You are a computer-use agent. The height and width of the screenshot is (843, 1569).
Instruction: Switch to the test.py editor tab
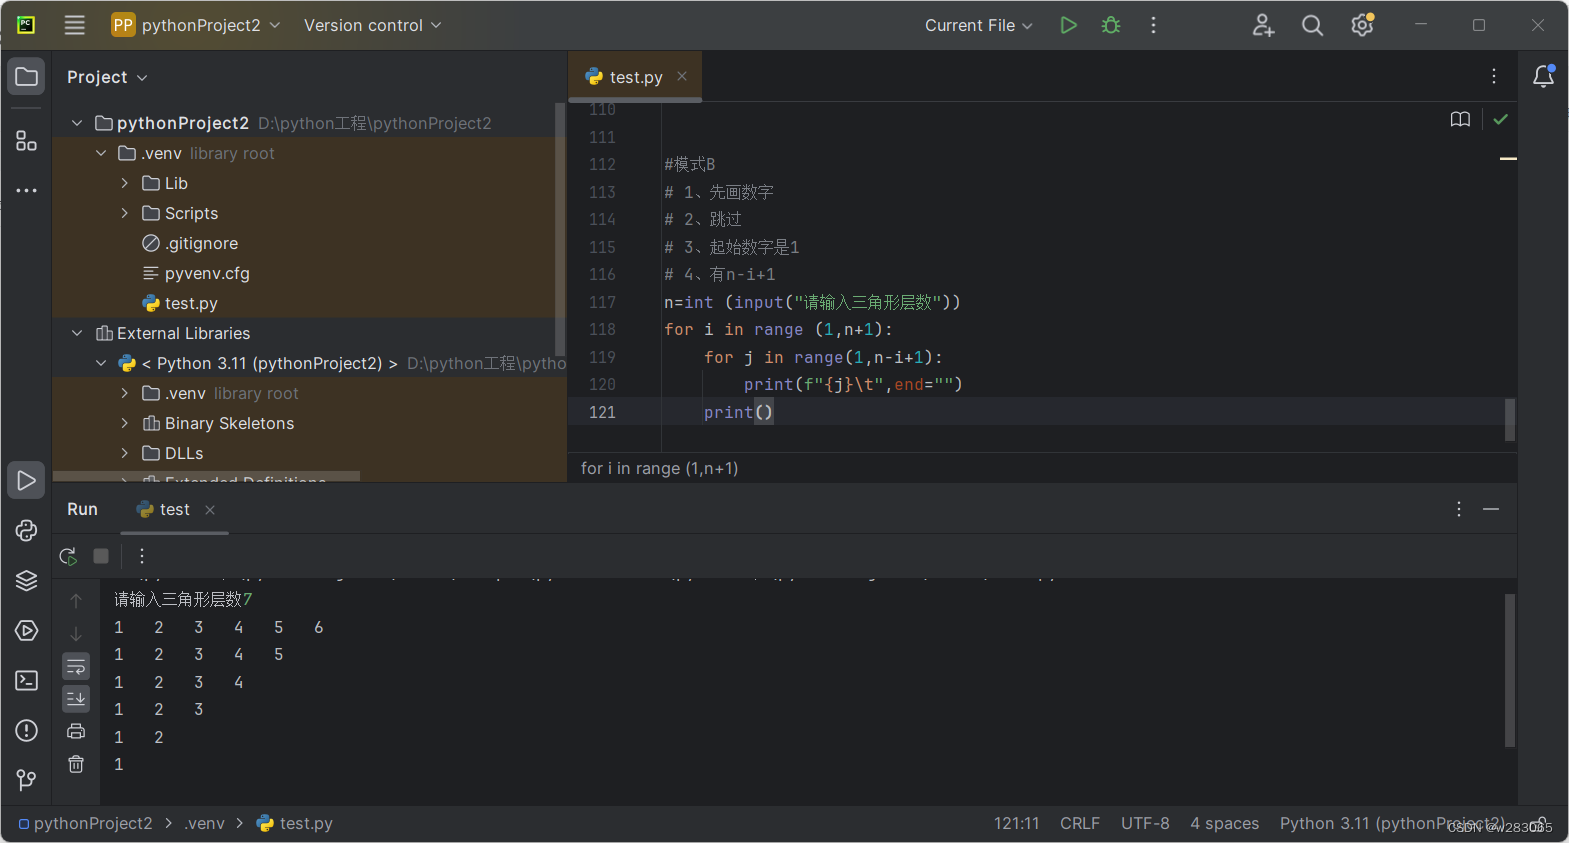click(635, 77)
